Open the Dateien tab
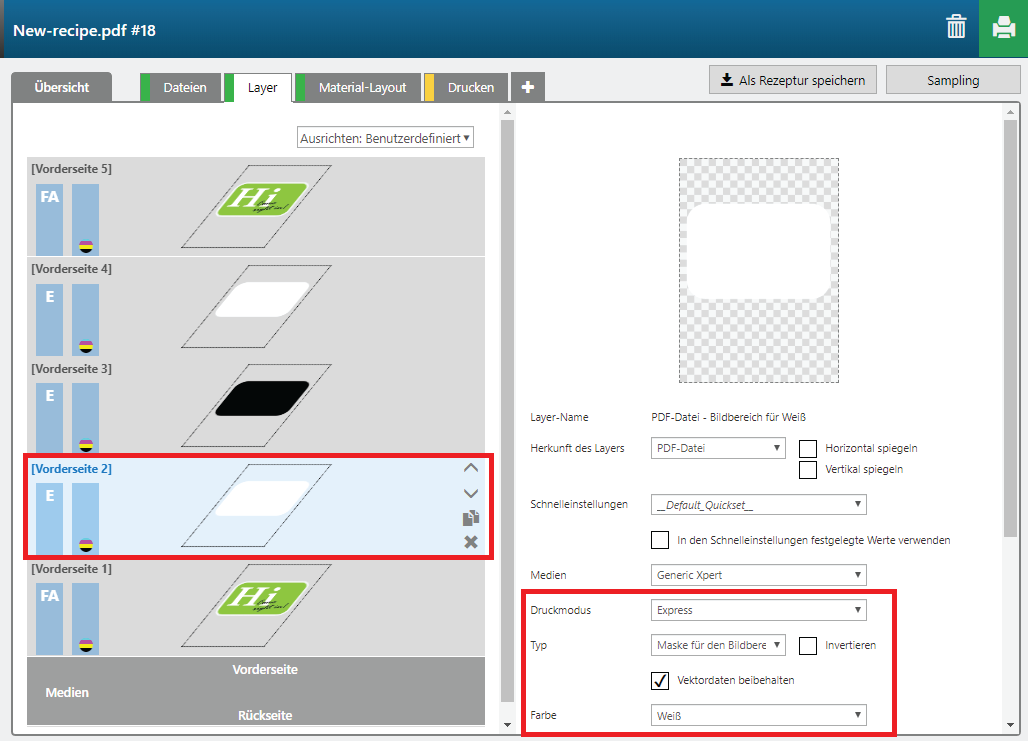This screenshot has width=1028, height=741. tap(185, 88)
